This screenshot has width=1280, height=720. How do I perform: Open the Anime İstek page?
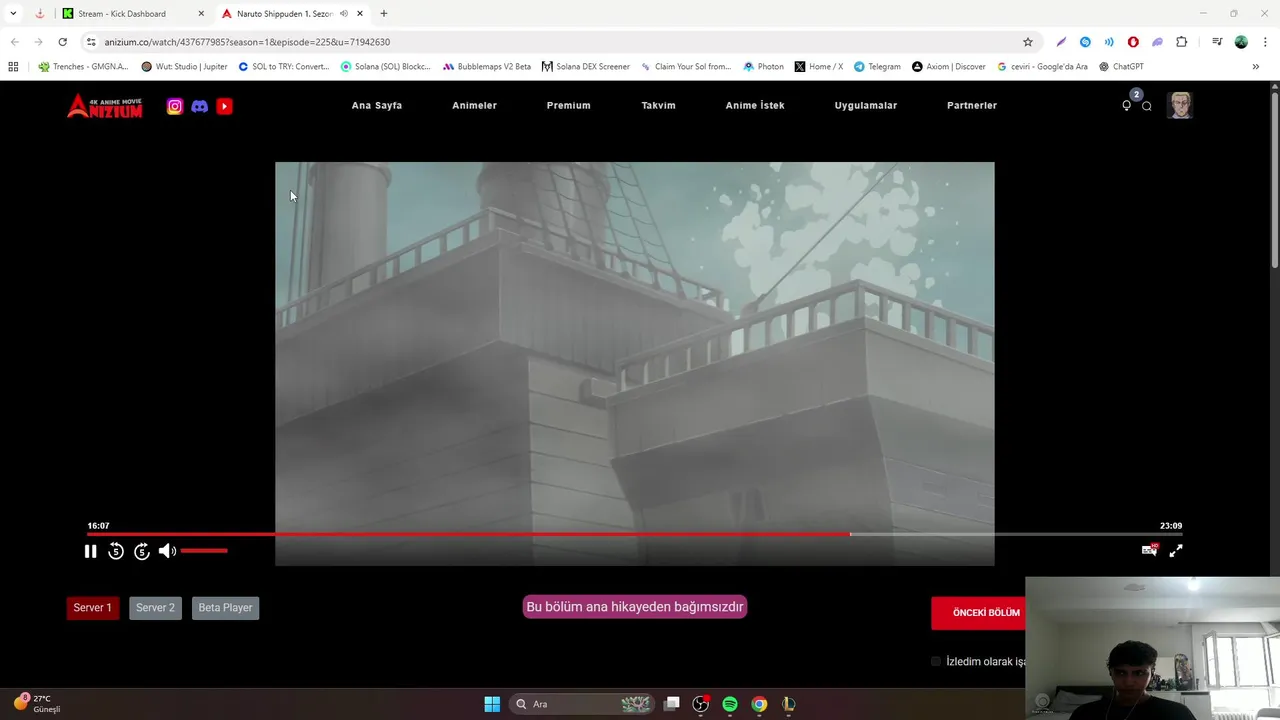755,106
